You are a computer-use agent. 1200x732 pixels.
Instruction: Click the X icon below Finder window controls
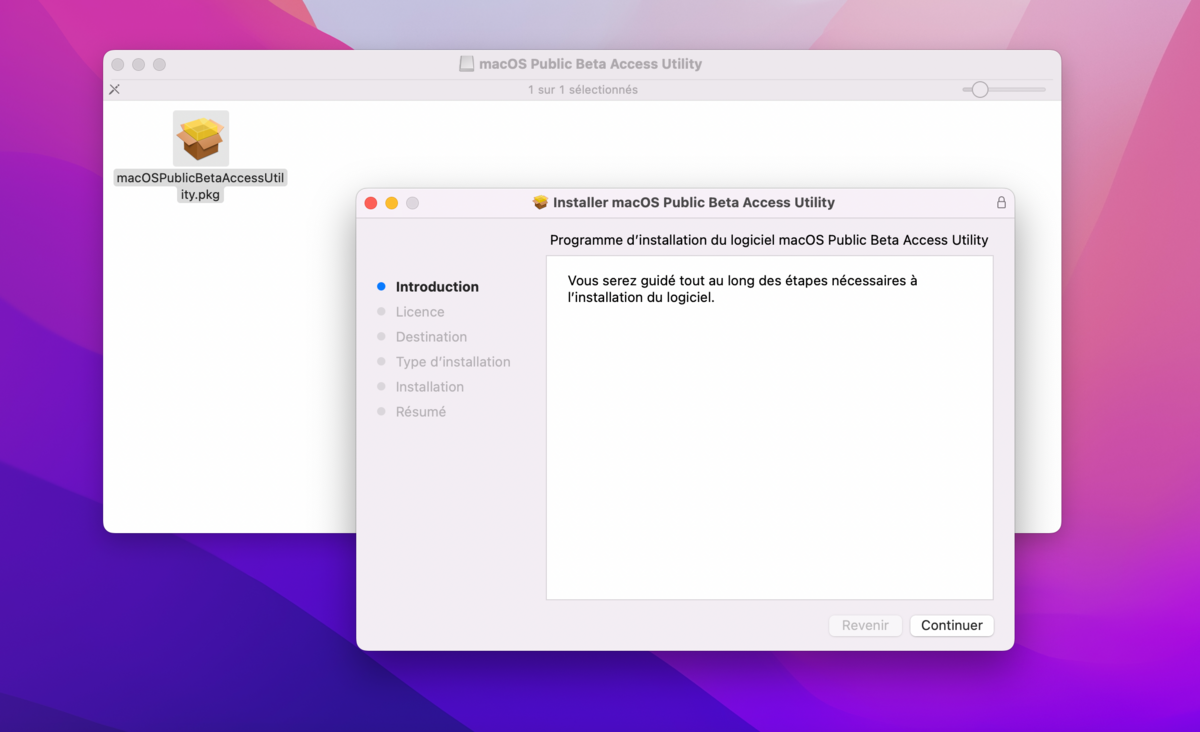click(115, 90)
